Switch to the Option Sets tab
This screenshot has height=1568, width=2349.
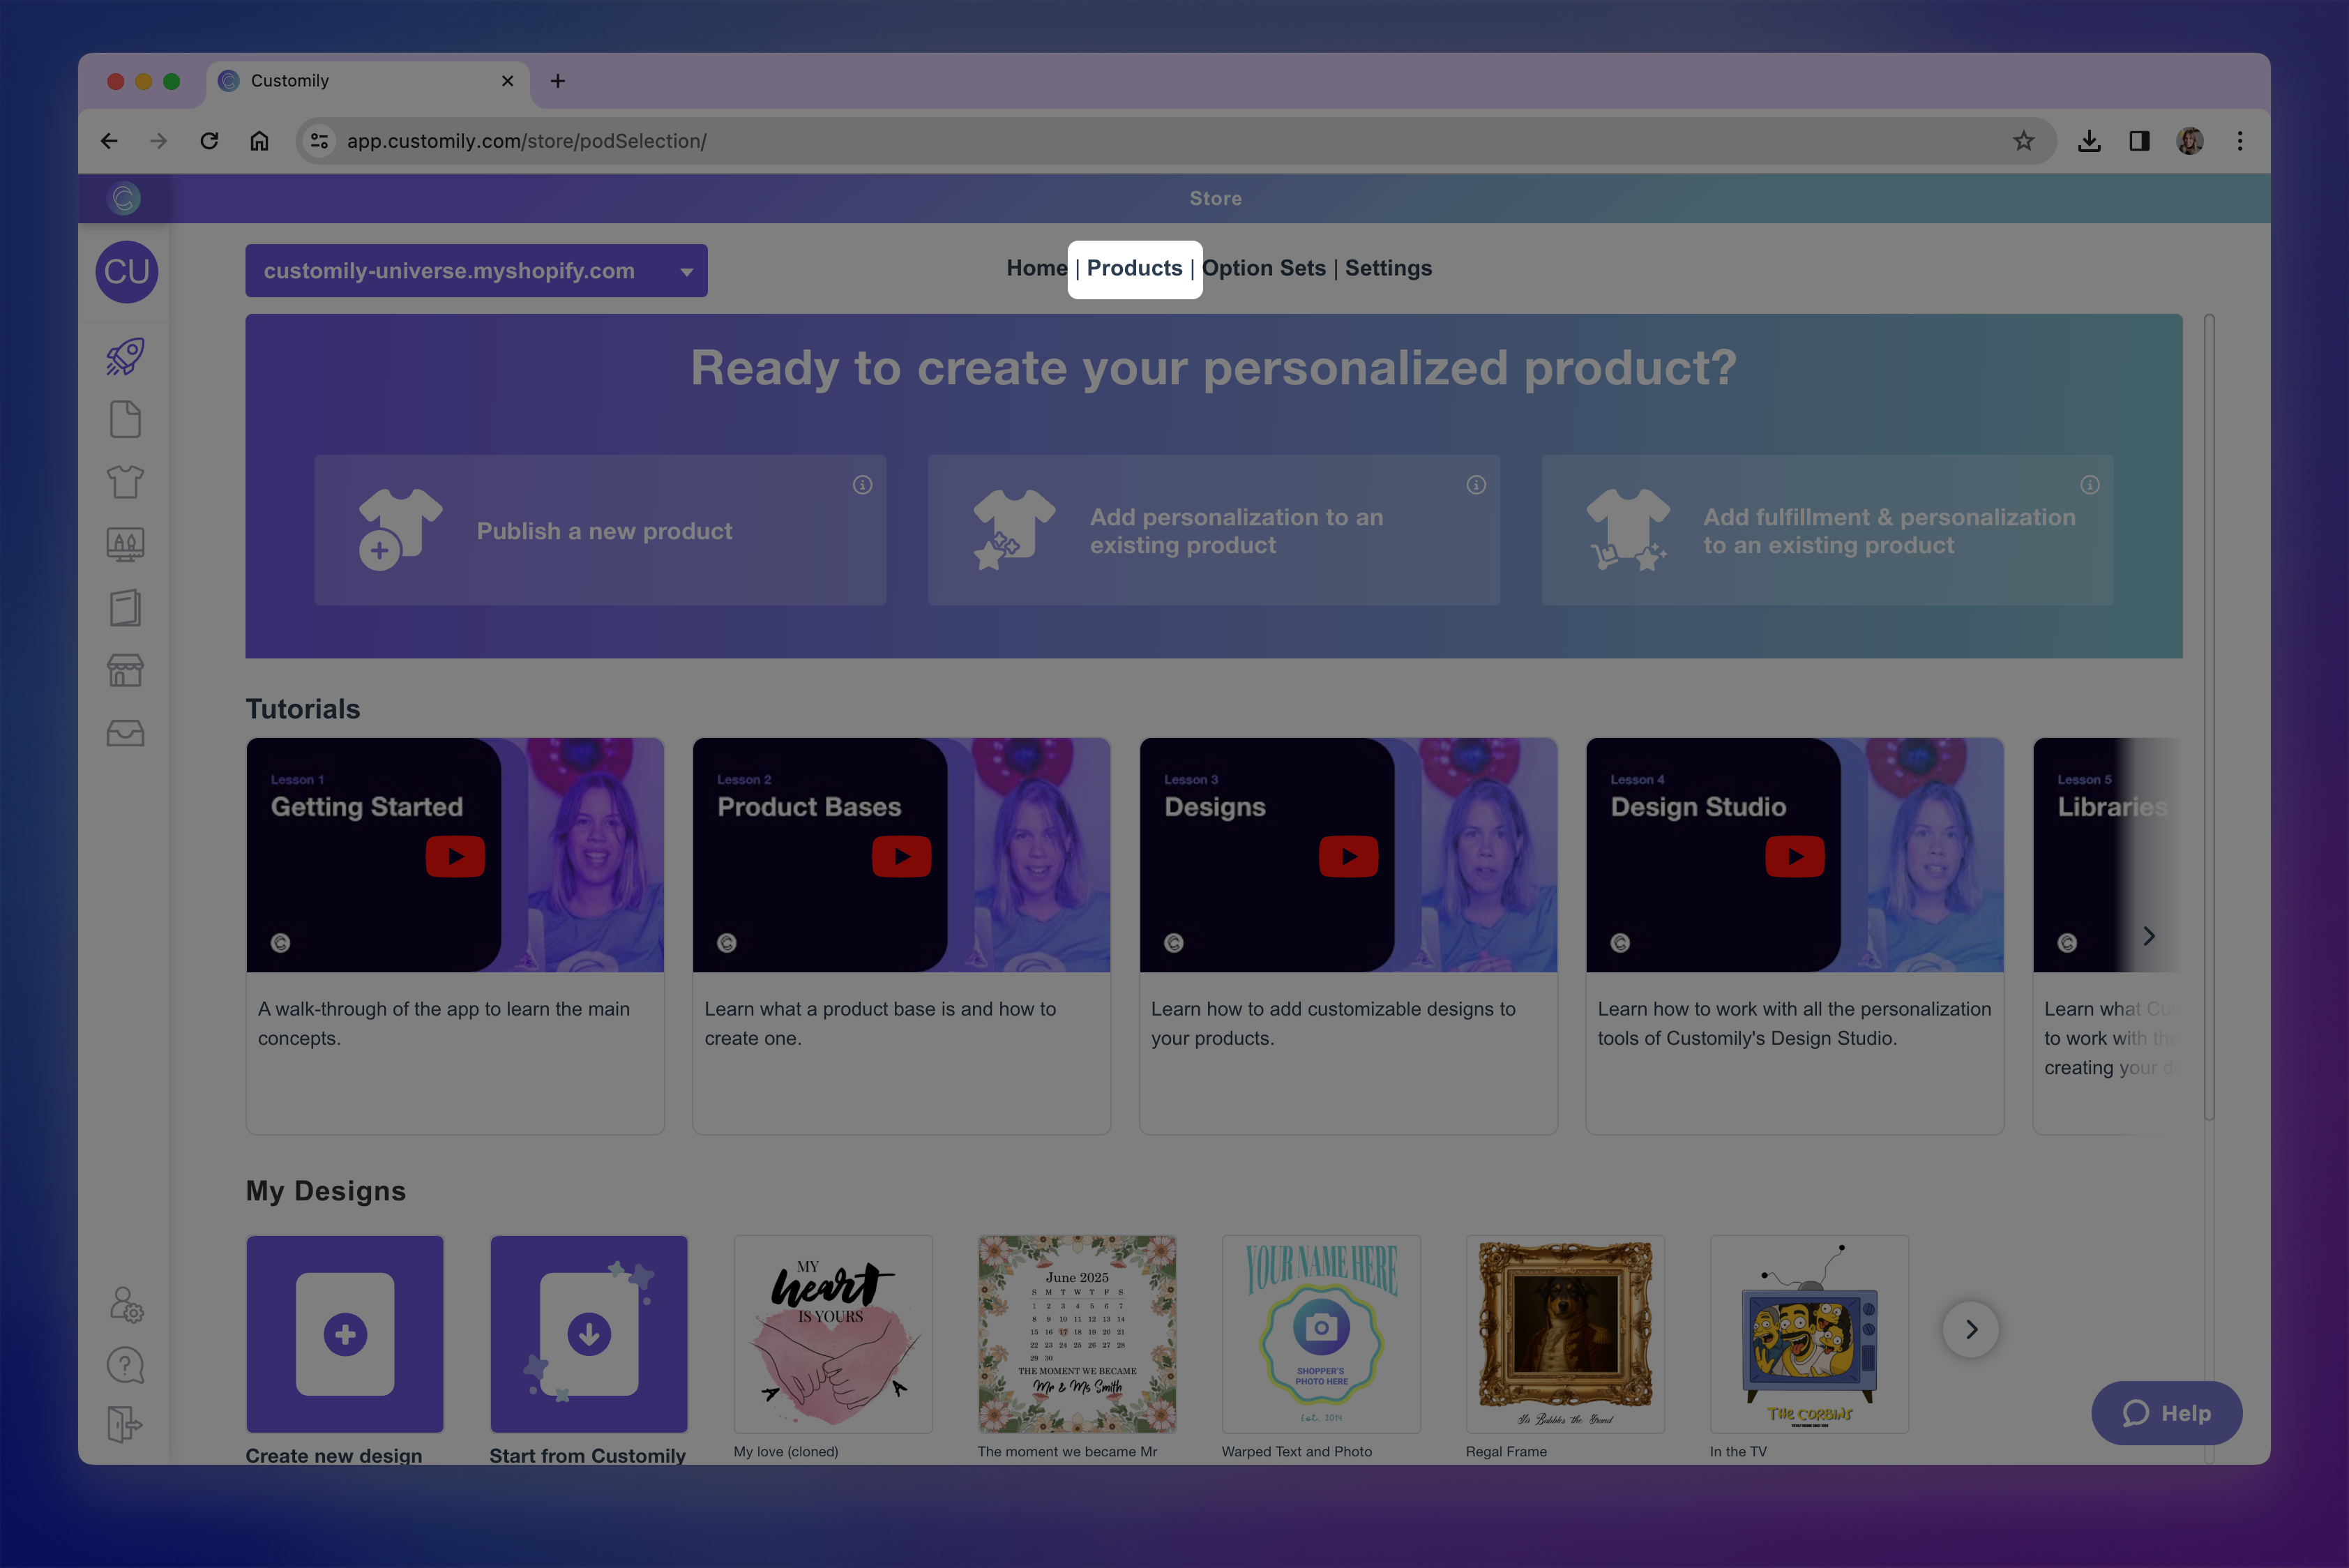(1264, 268)
